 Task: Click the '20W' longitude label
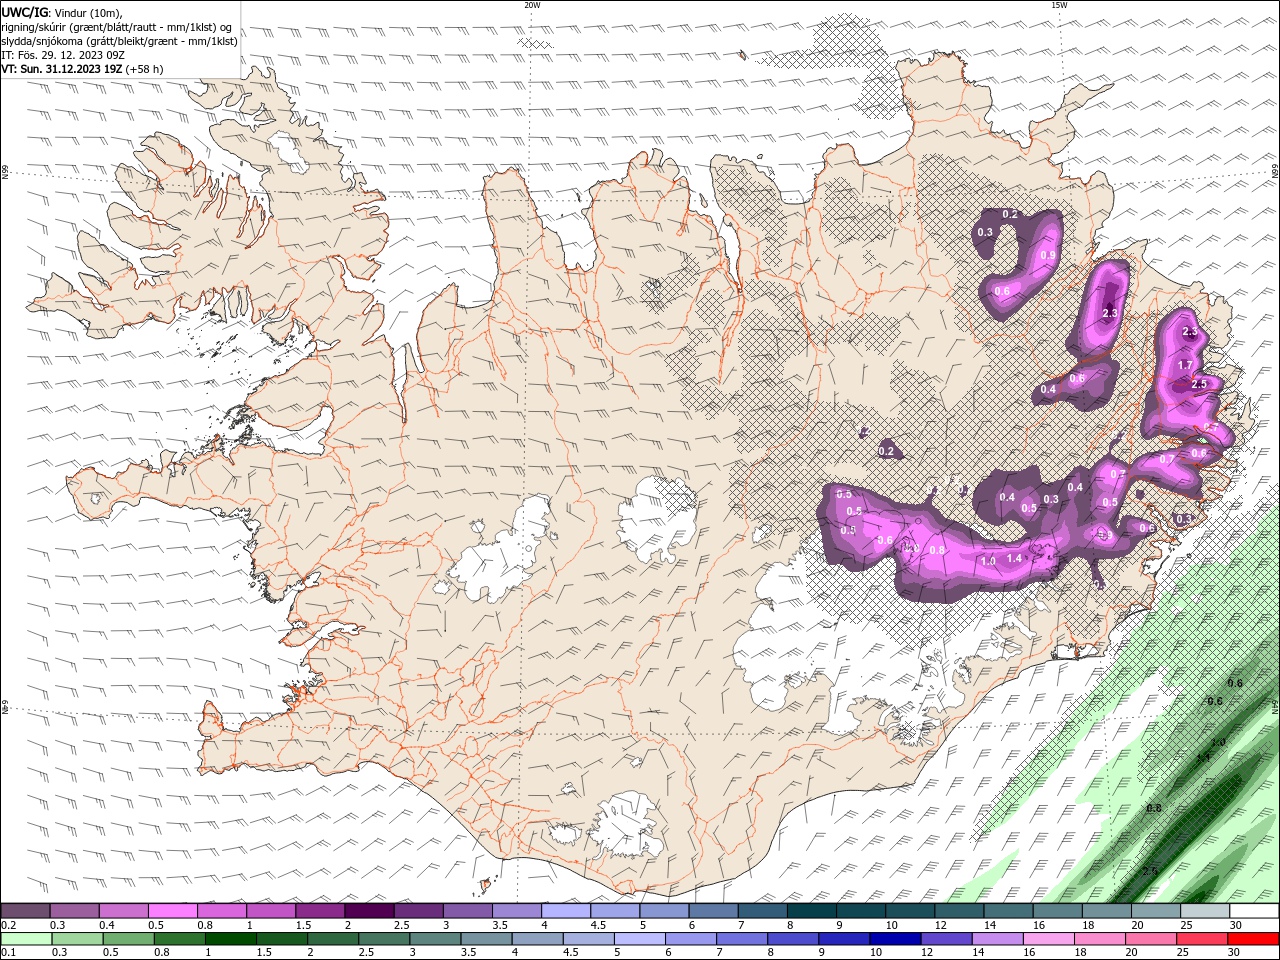(532, 5)
